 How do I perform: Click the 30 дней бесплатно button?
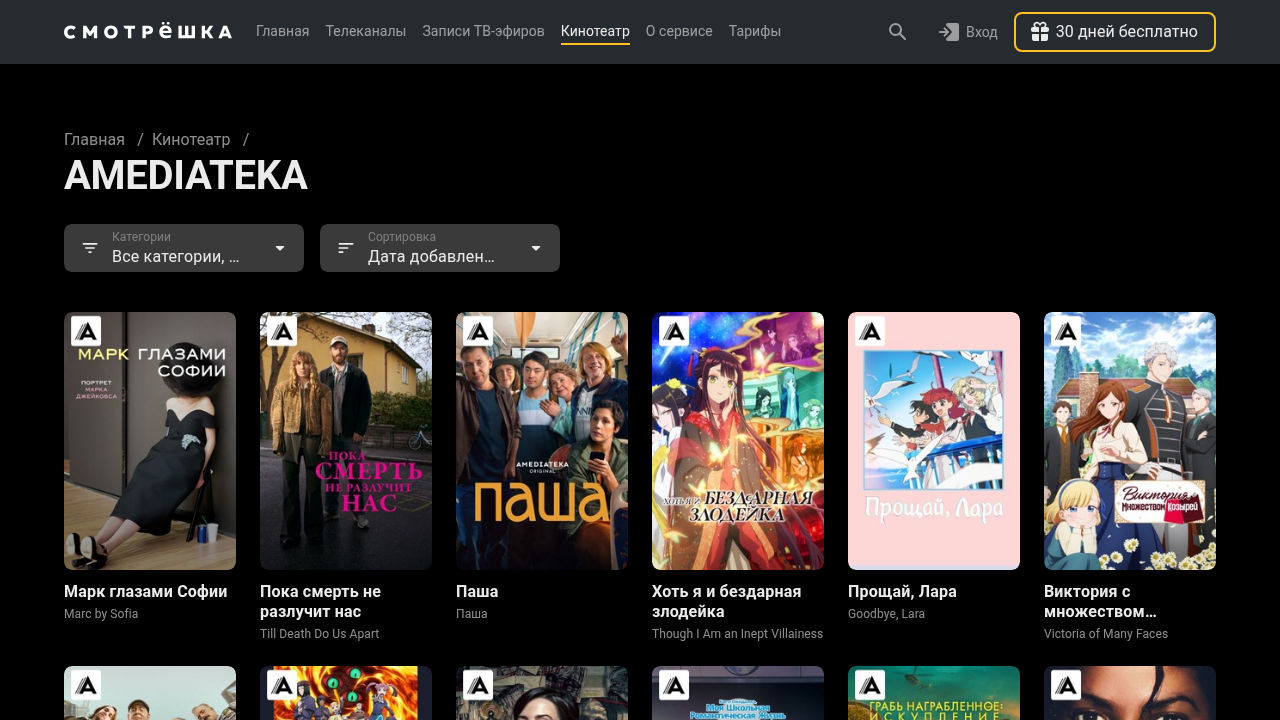tap(1115, 32)
